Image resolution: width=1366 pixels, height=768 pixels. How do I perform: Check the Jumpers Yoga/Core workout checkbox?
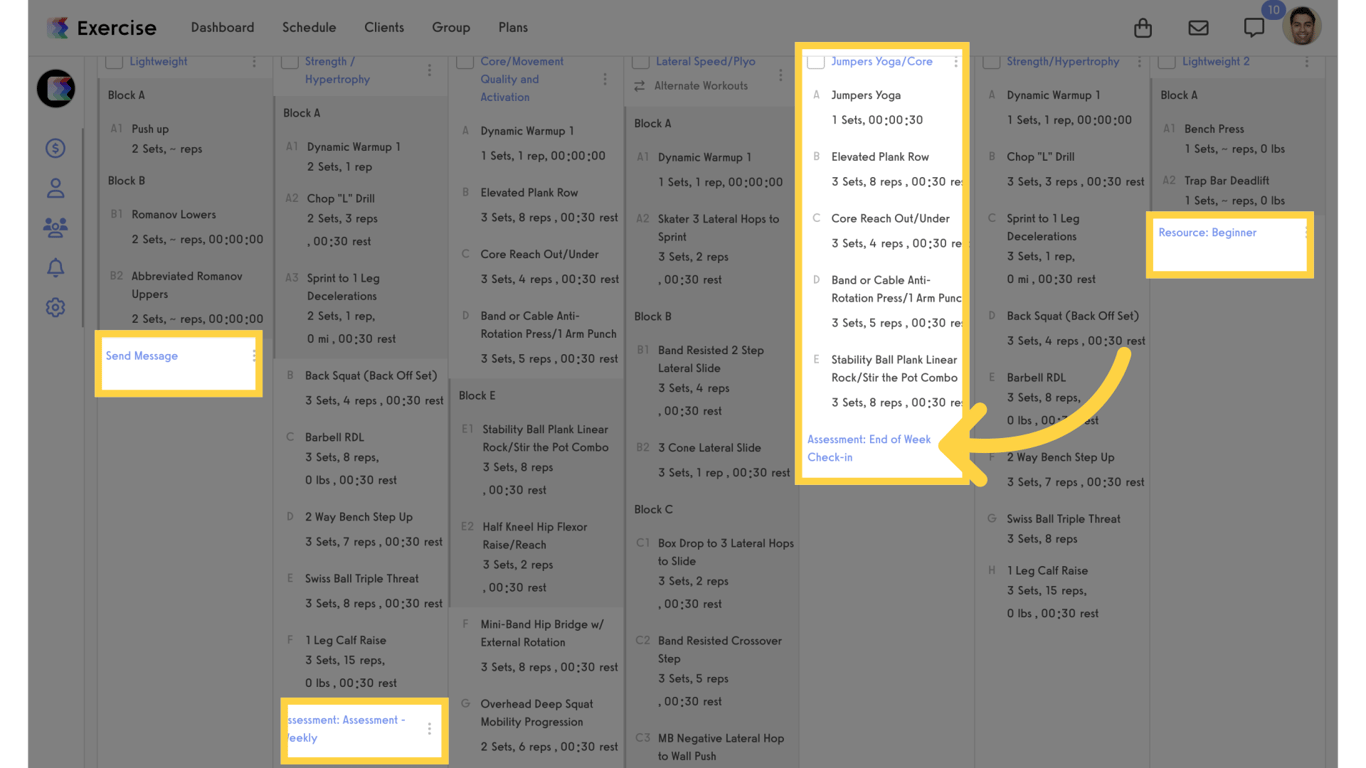click(x=814, y=61)
